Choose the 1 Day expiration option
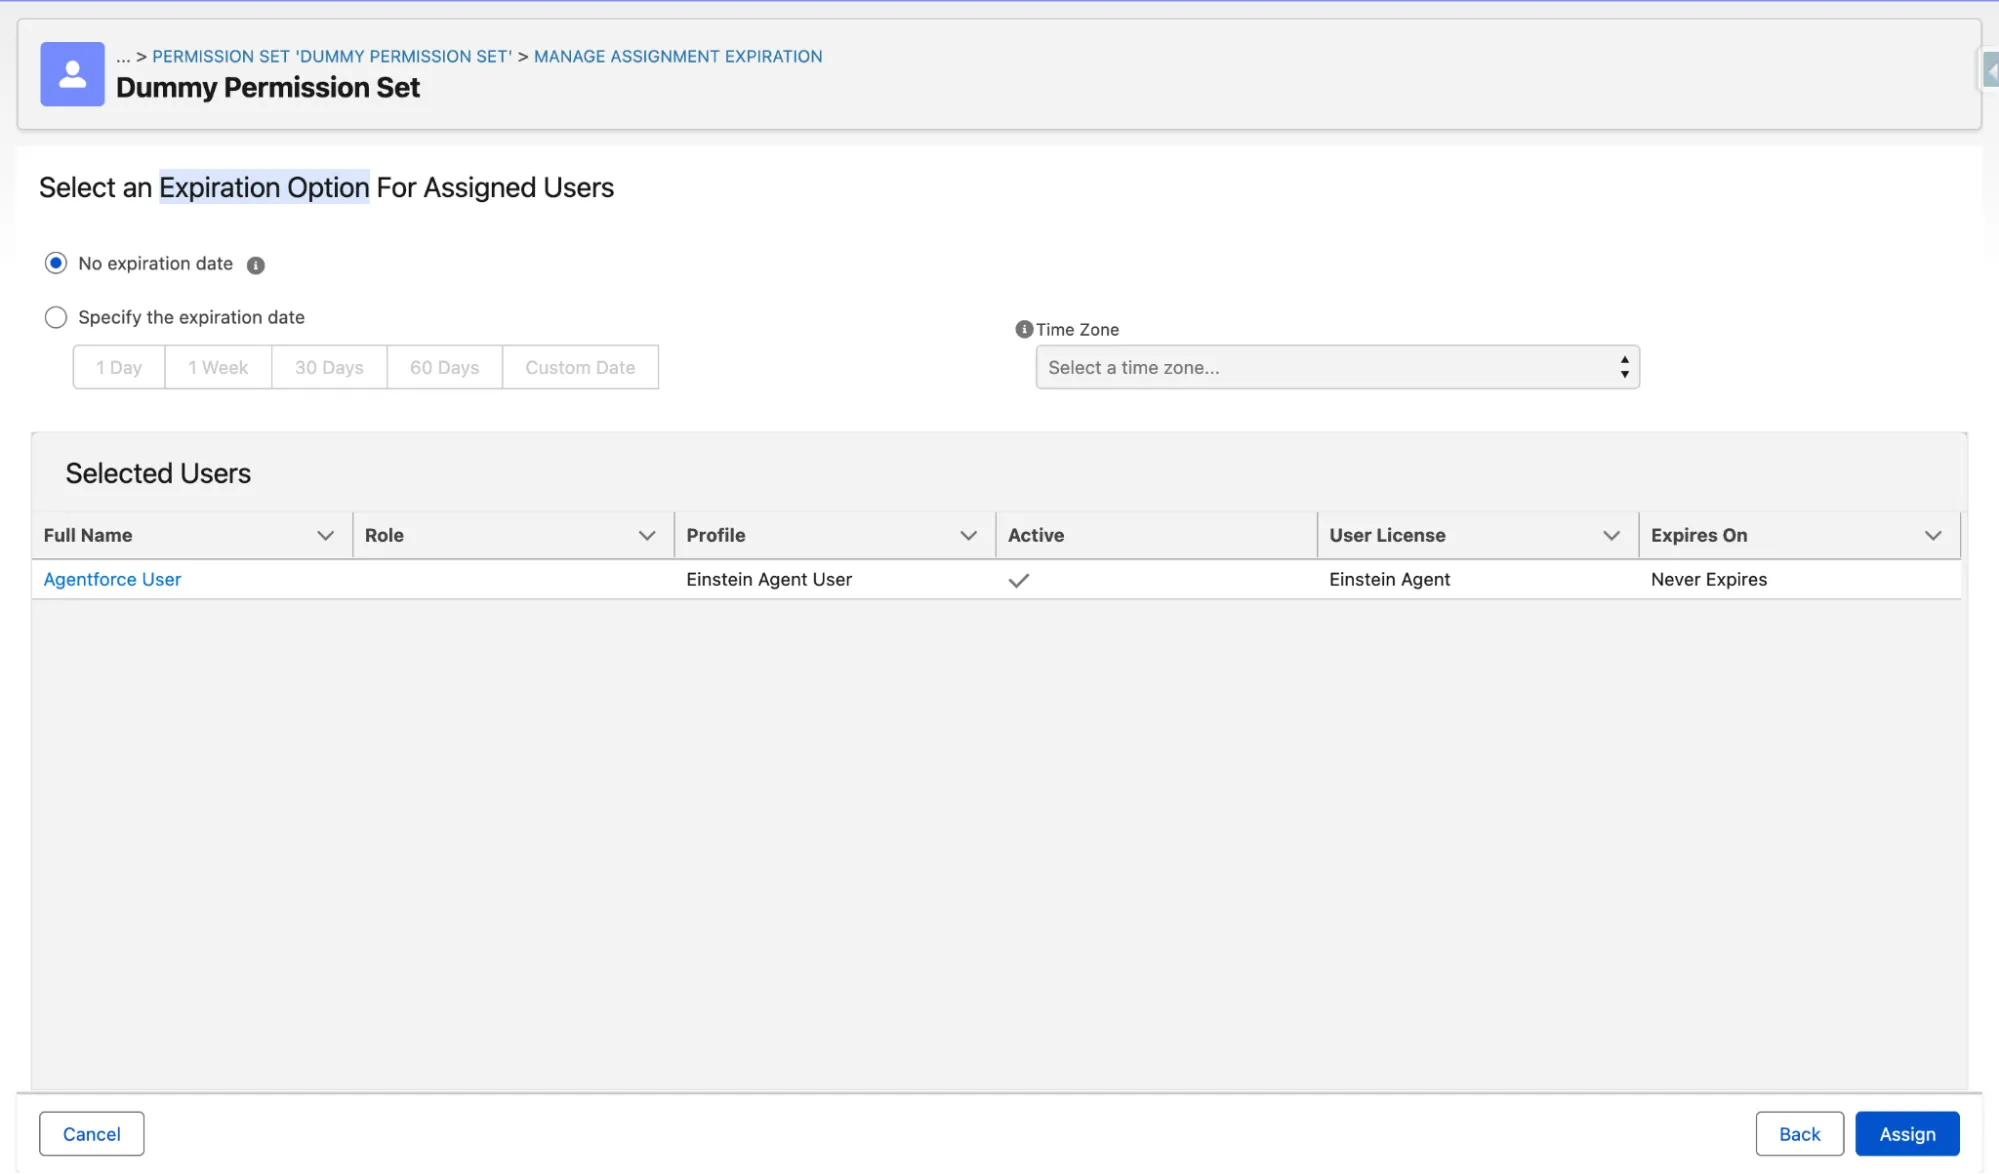This screenshot has width=1999, height=1174. [119, 367]
